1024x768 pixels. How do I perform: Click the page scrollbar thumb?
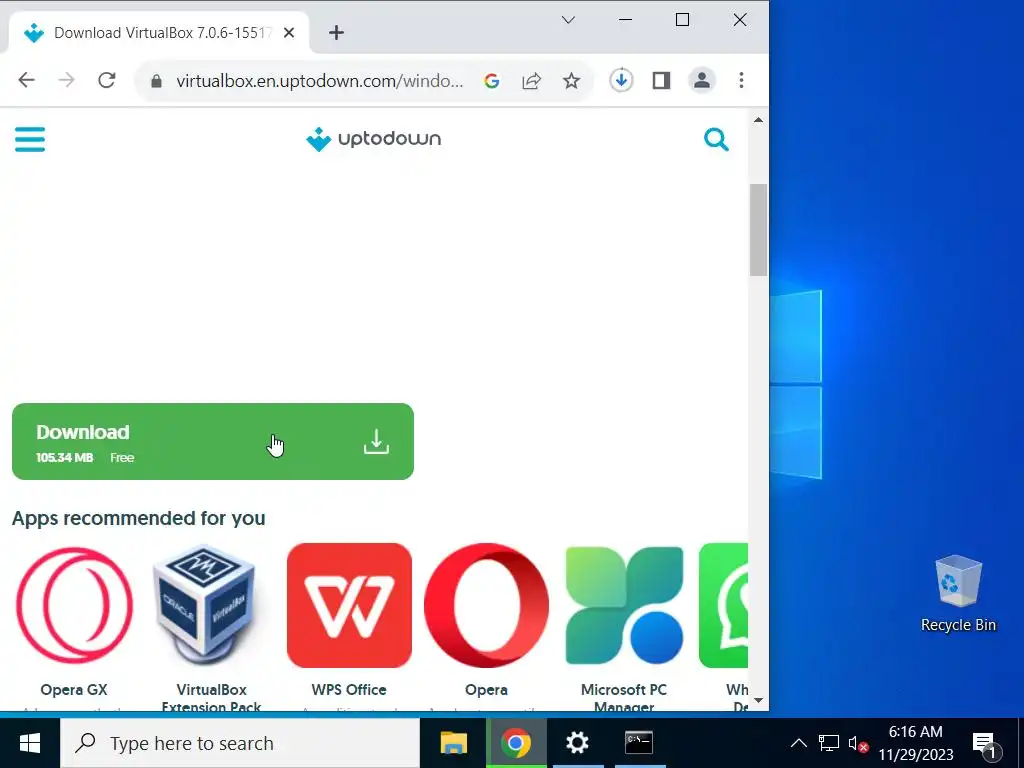coord(758,230)
